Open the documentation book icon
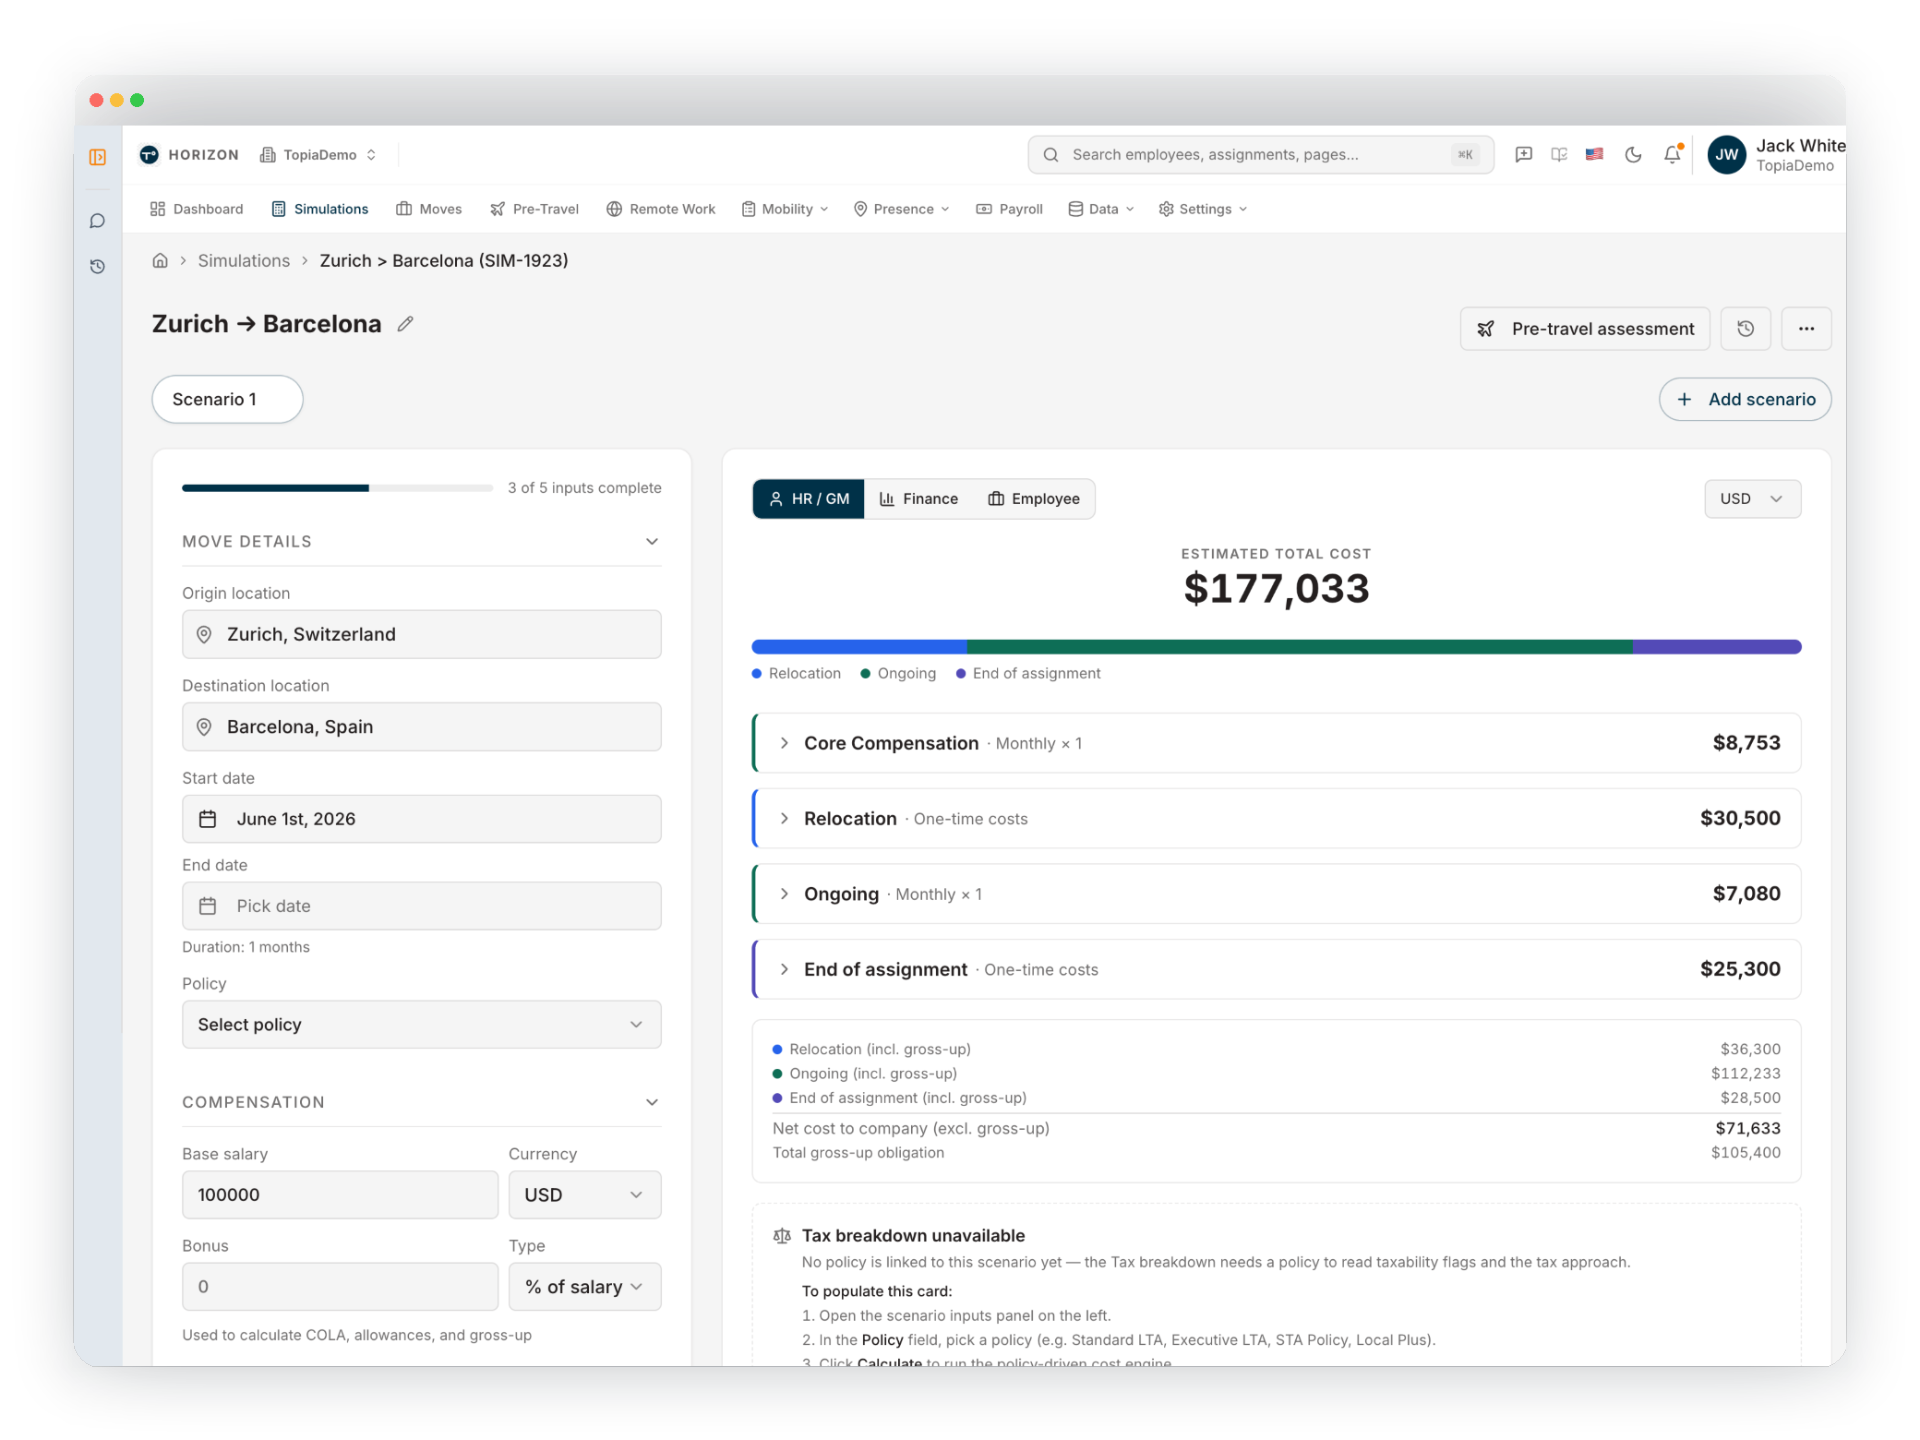Viewport: 1920px width, 1440px height. [1559, 155]
